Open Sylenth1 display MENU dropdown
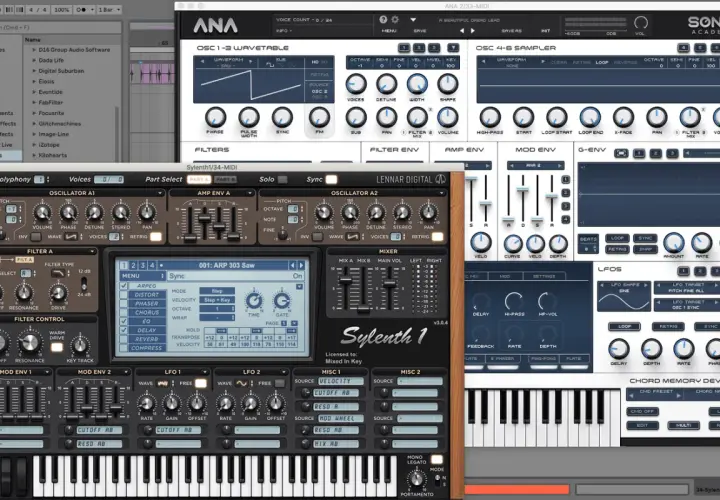720x500 pixels. (x=142, y=276)
